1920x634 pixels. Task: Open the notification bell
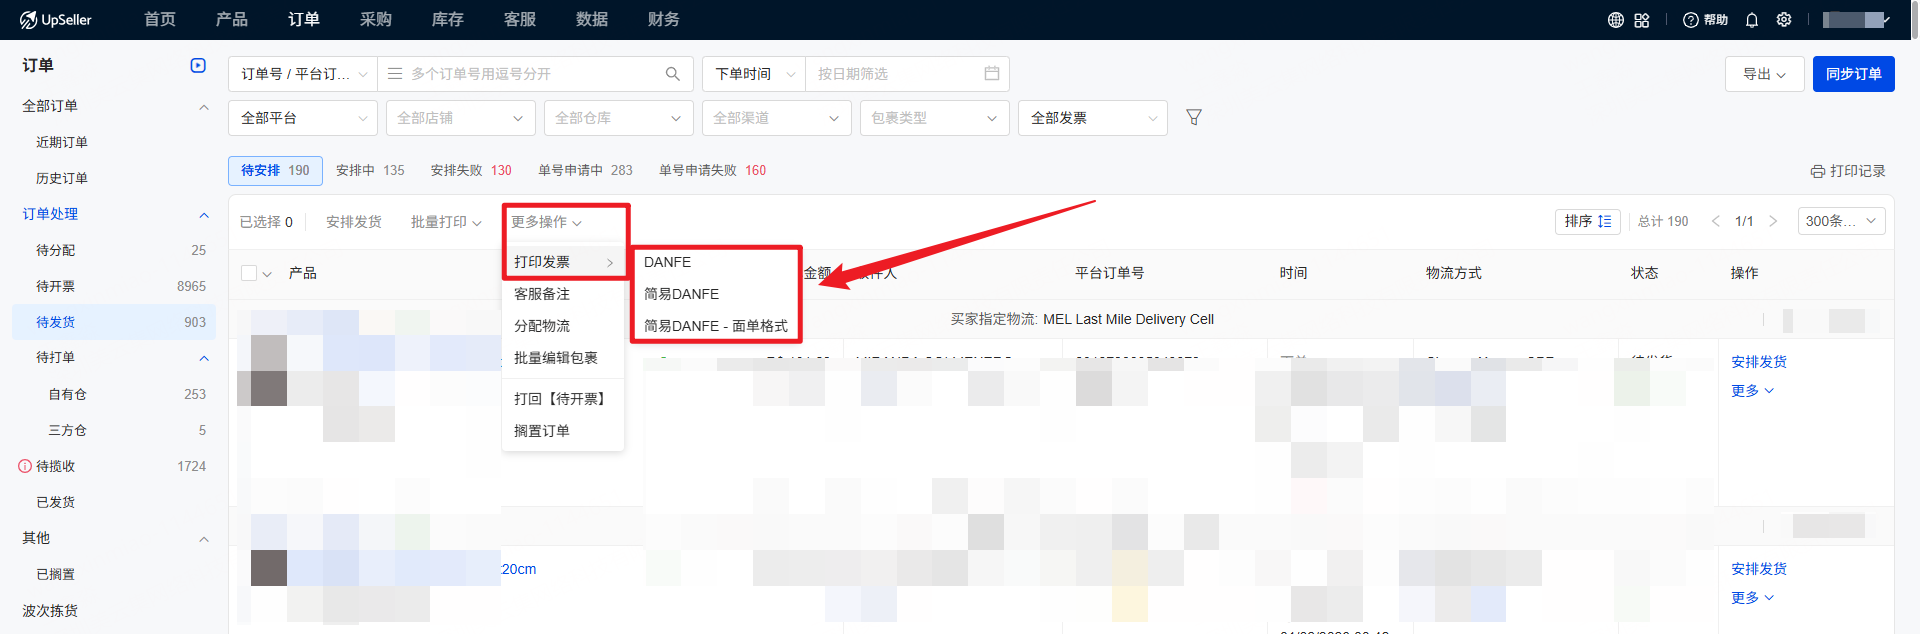point(1752,20)
